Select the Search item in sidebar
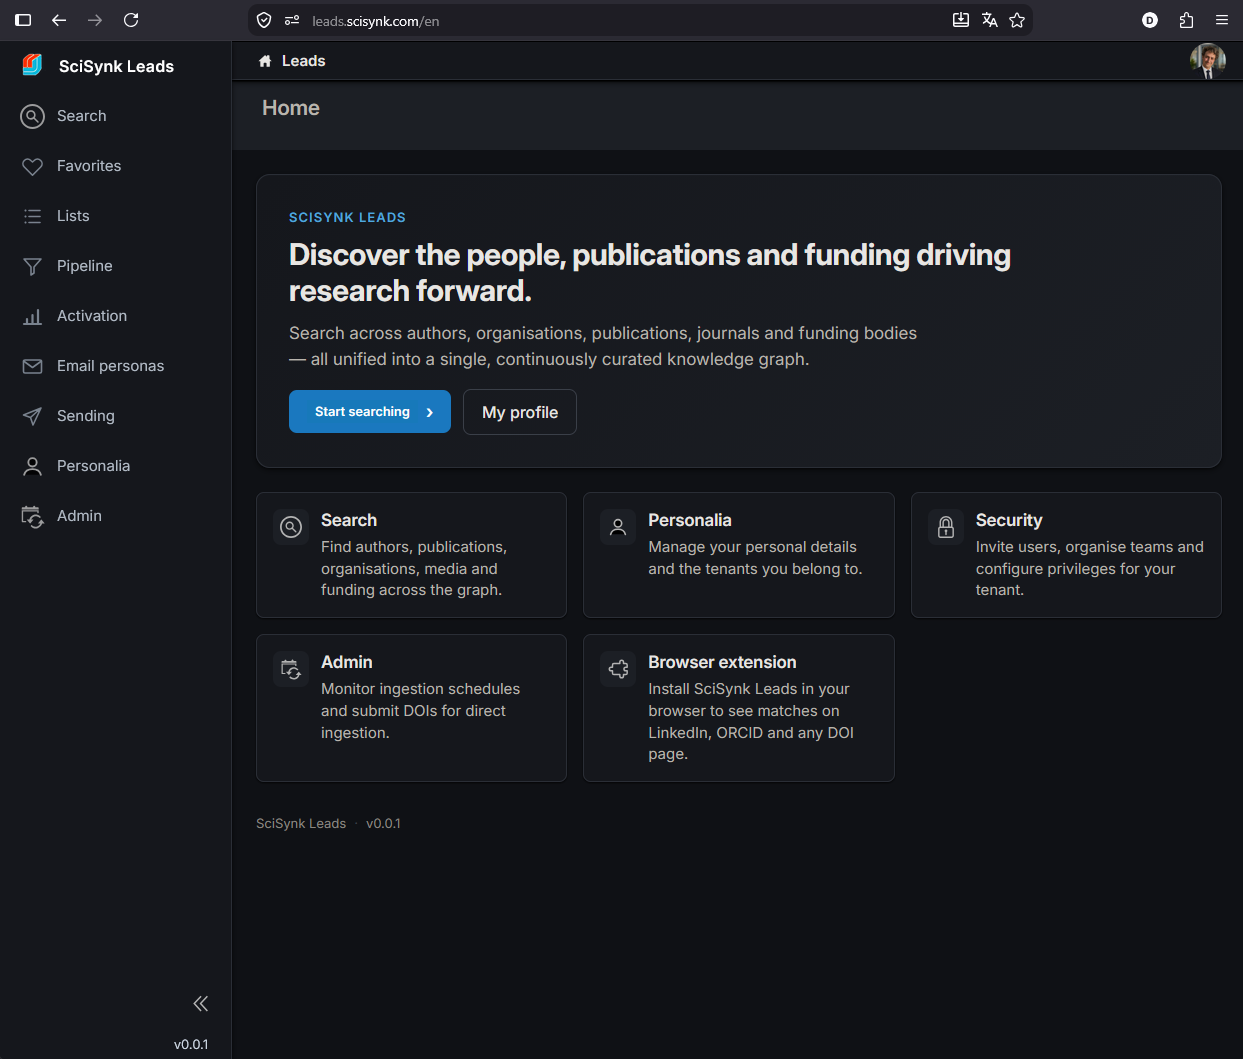This screenshot has width=1243, height=1059. (115, 116)
